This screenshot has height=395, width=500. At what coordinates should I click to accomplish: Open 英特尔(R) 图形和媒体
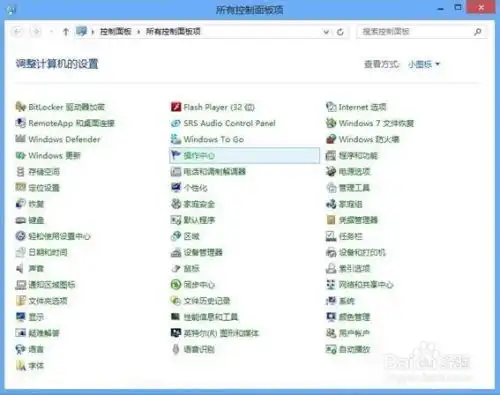point(221,333)
